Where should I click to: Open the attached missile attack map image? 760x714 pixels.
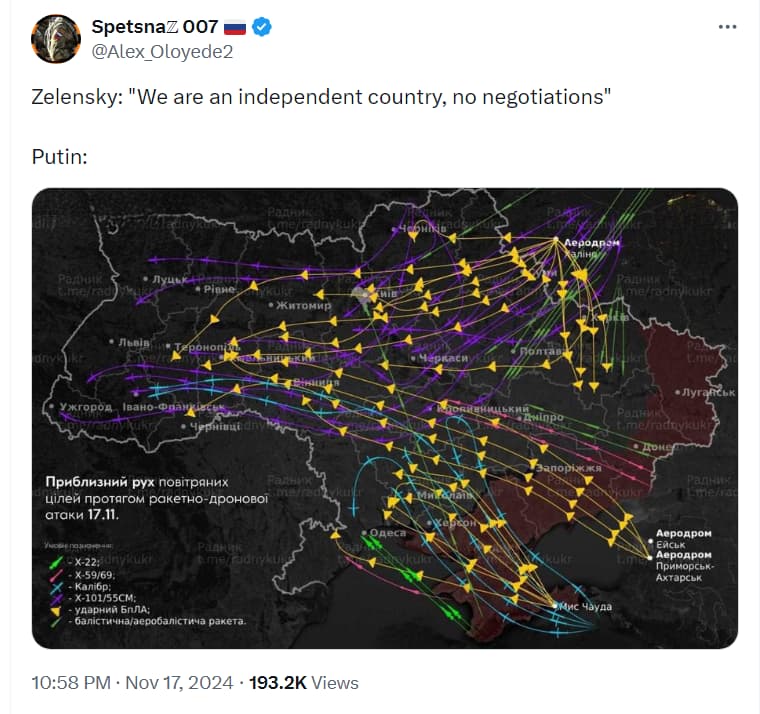click(x=385, y=418)
